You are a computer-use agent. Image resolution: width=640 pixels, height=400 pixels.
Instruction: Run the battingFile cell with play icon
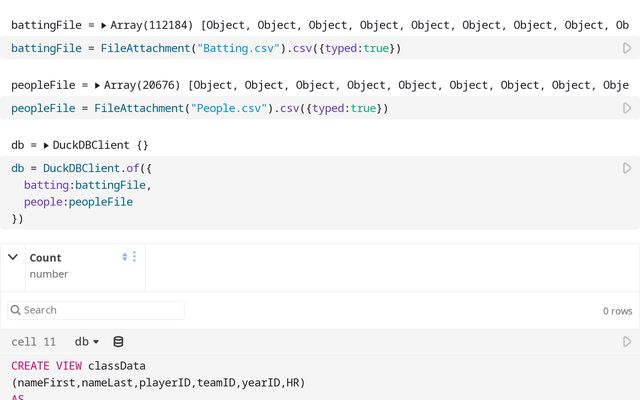coord(627,48)
